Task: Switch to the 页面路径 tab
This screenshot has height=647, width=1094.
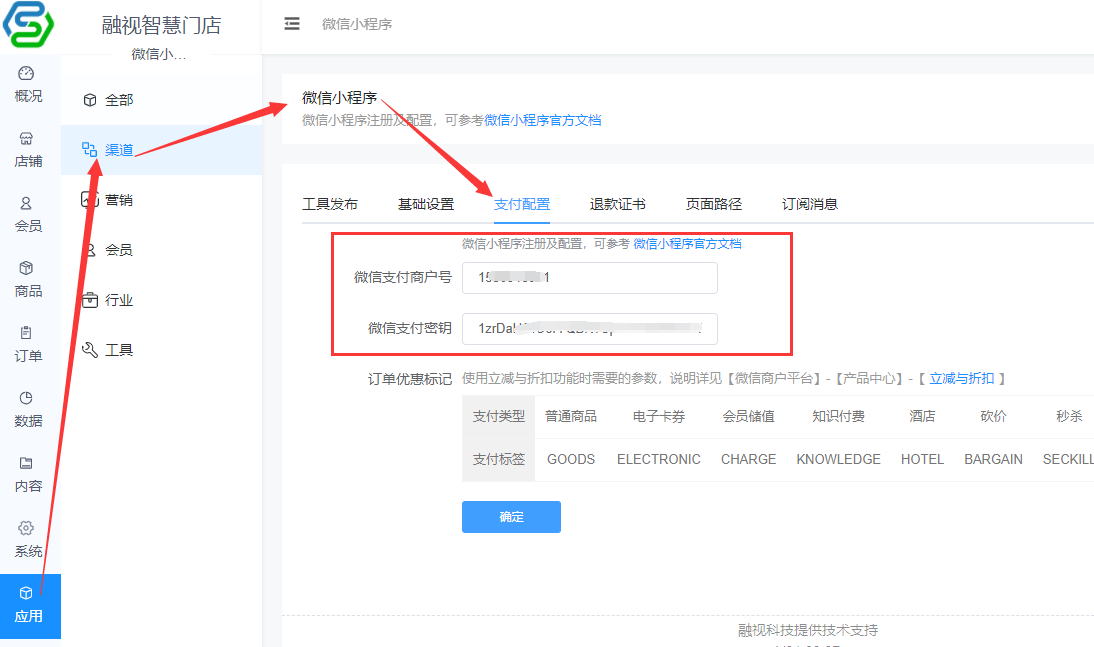Action: point(714,204)
